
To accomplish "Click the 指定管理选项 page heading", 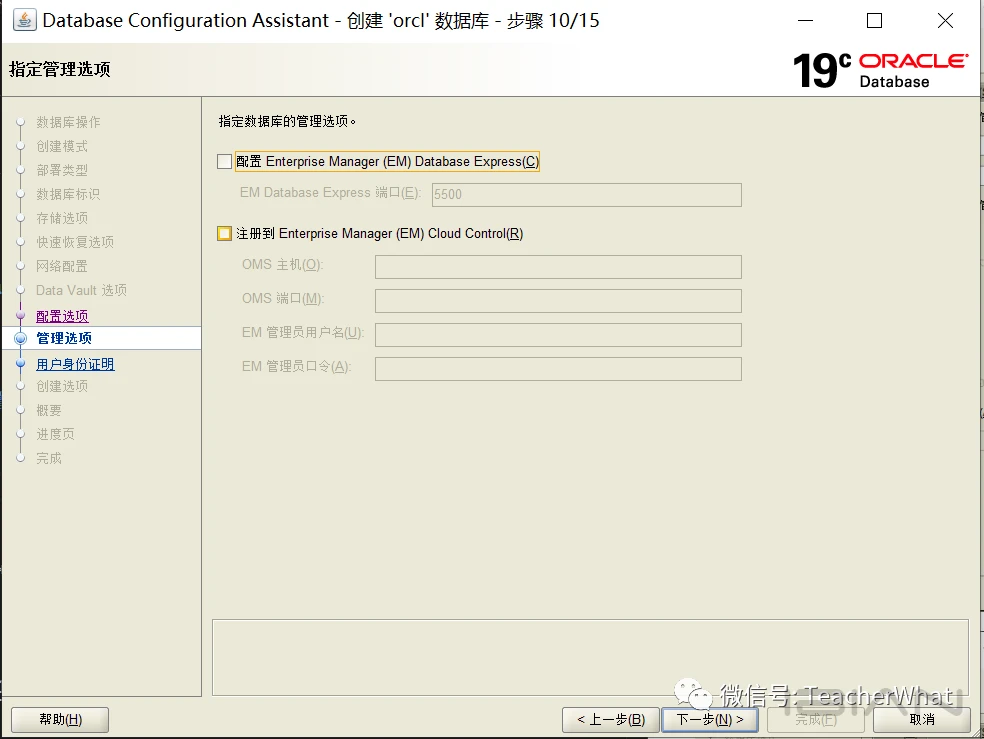I will tap(60, 69).
